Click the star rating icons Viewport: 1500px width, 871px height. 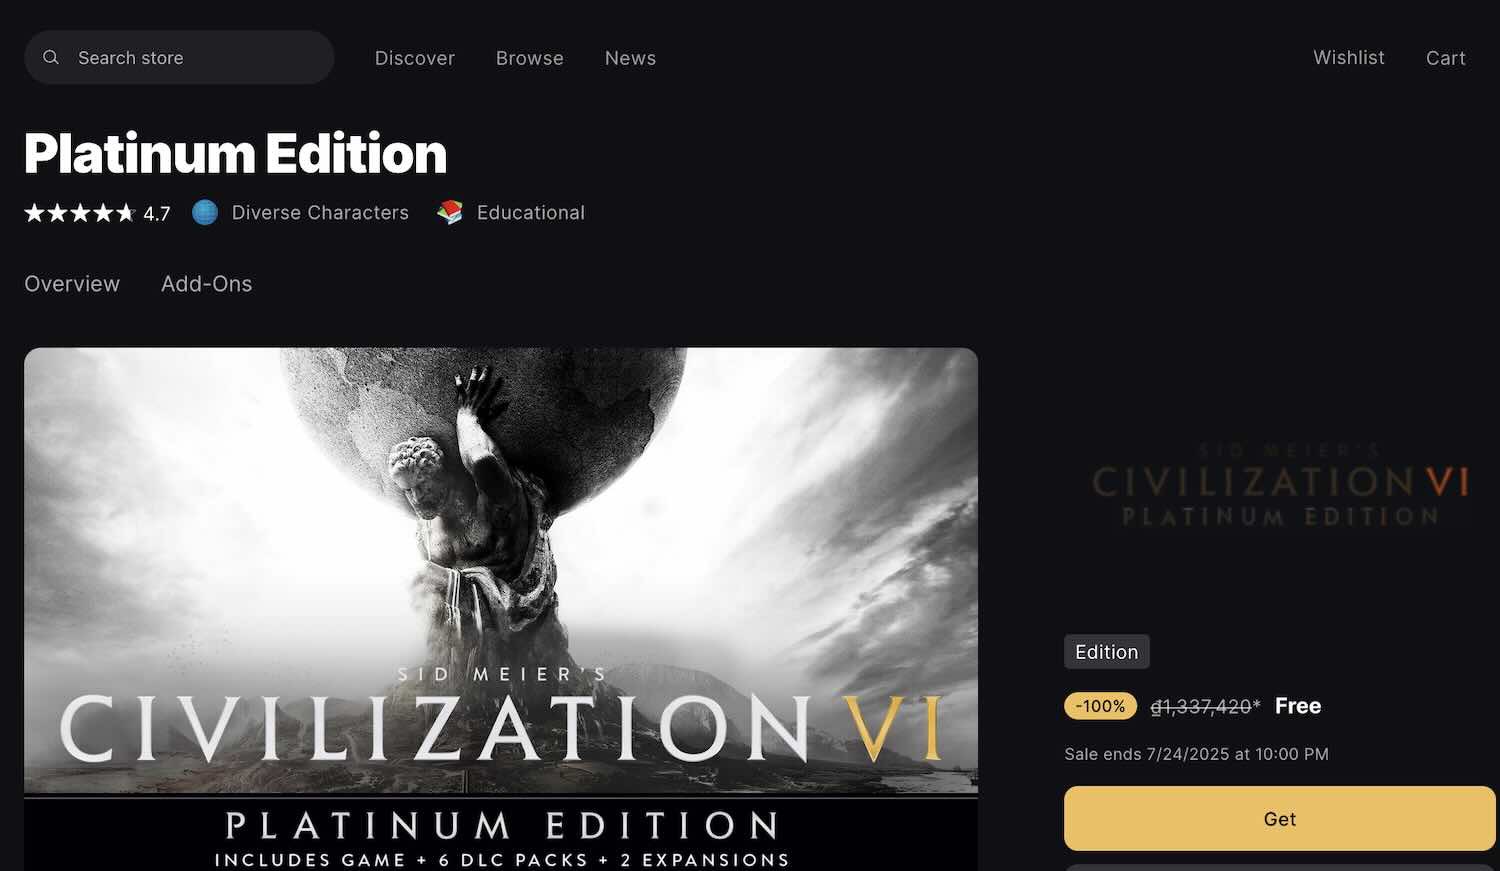click(80, 213)
